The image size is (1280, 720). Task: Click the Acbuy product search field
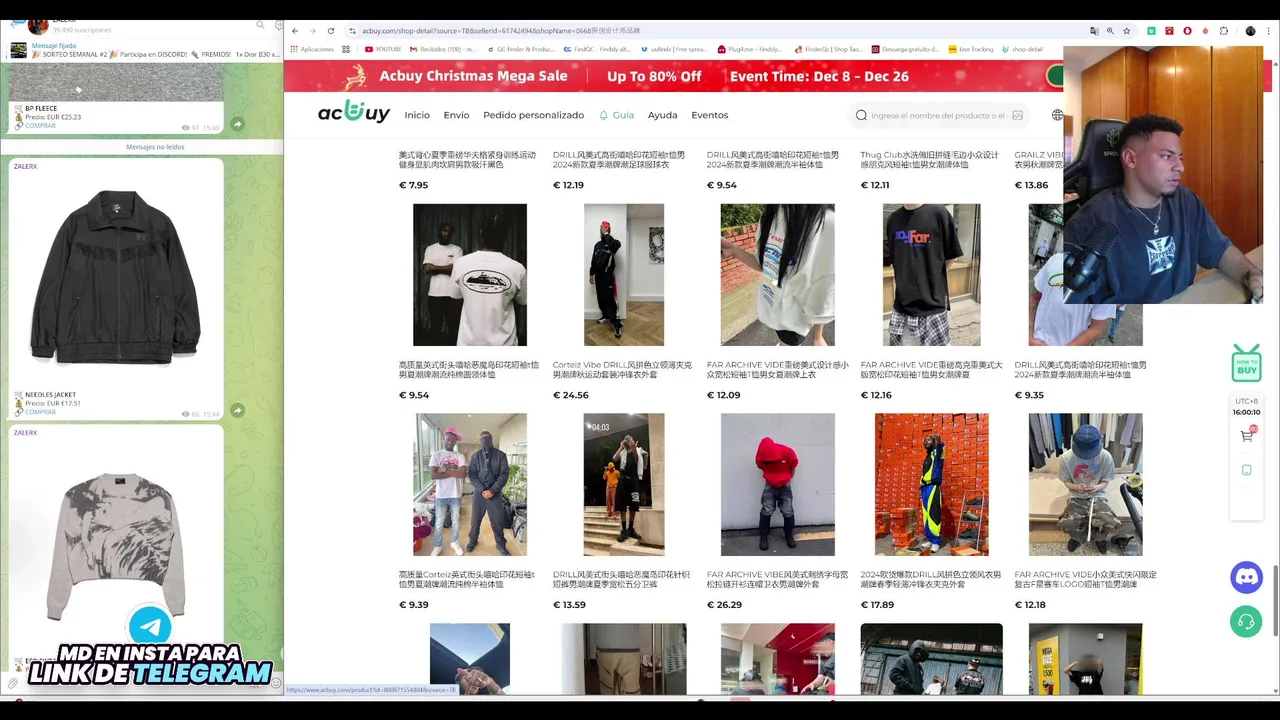pyautogui.click(x=937, y=115)
